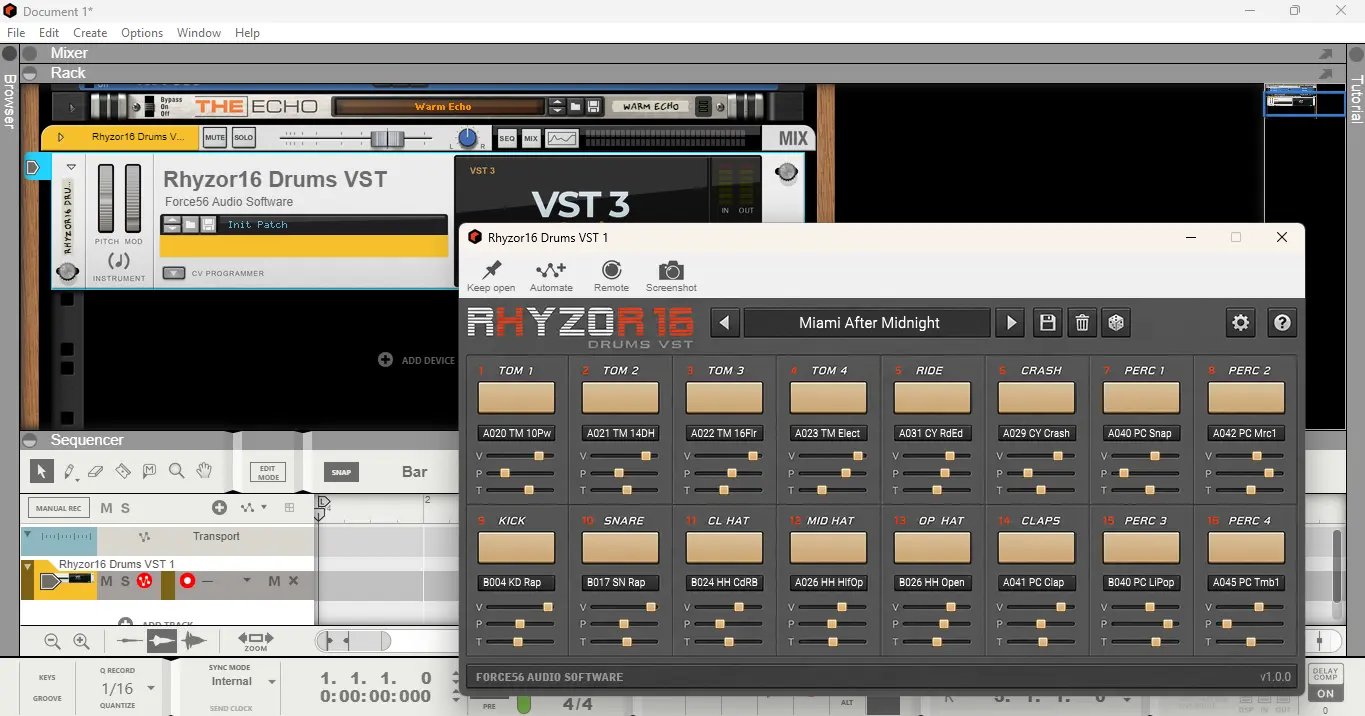Go to next Rhyzor16 preset
Image resolution: width=1365 pixels, height=716 pixels.
[1011, 323]
